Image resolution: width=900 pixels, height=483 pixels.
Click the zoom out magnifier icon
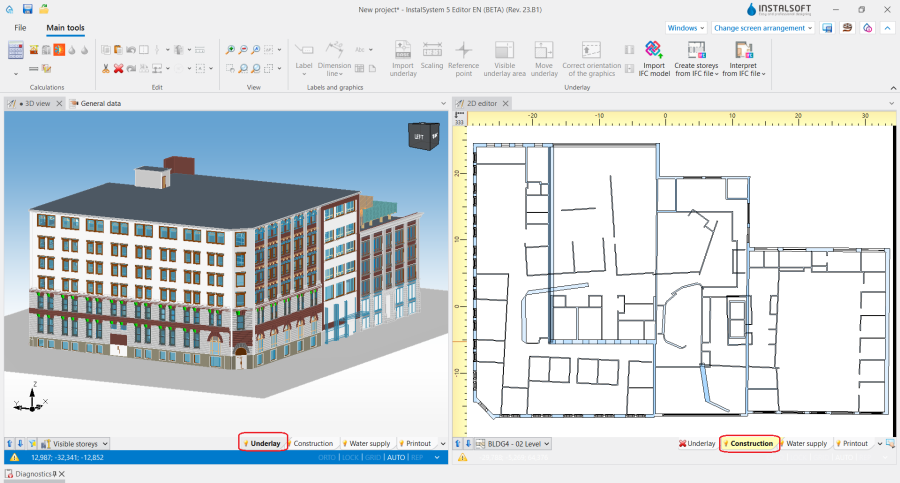click(x=243, y=50)
